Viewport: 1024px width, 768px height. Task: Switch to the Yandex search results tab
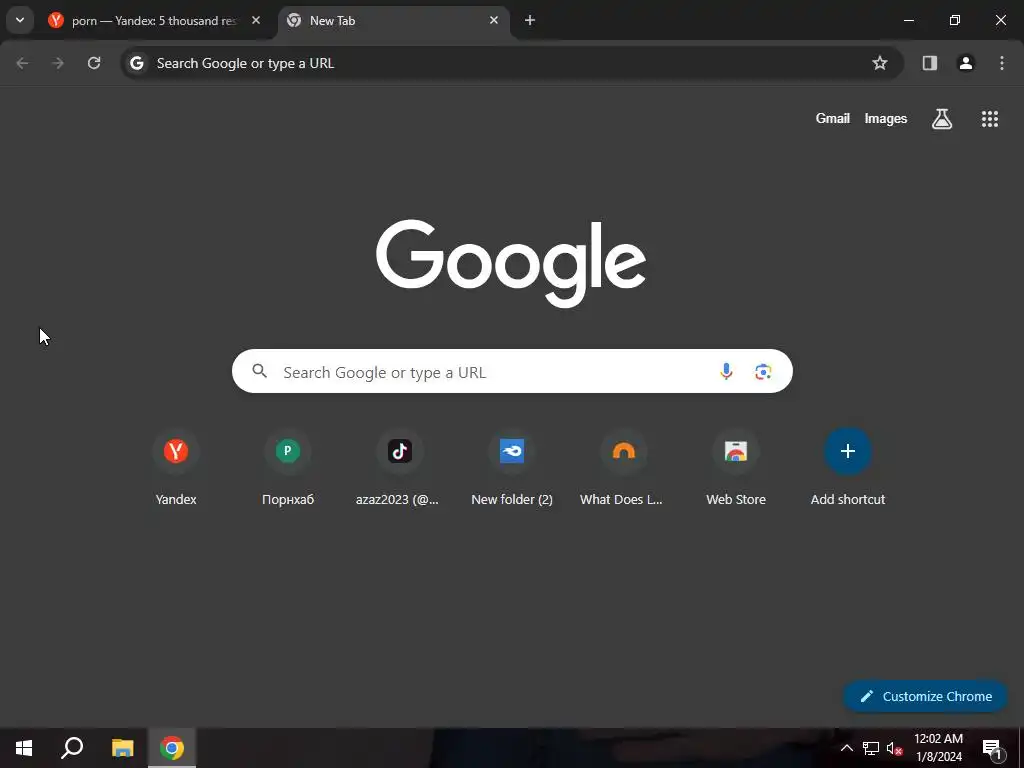coord(155,20)
